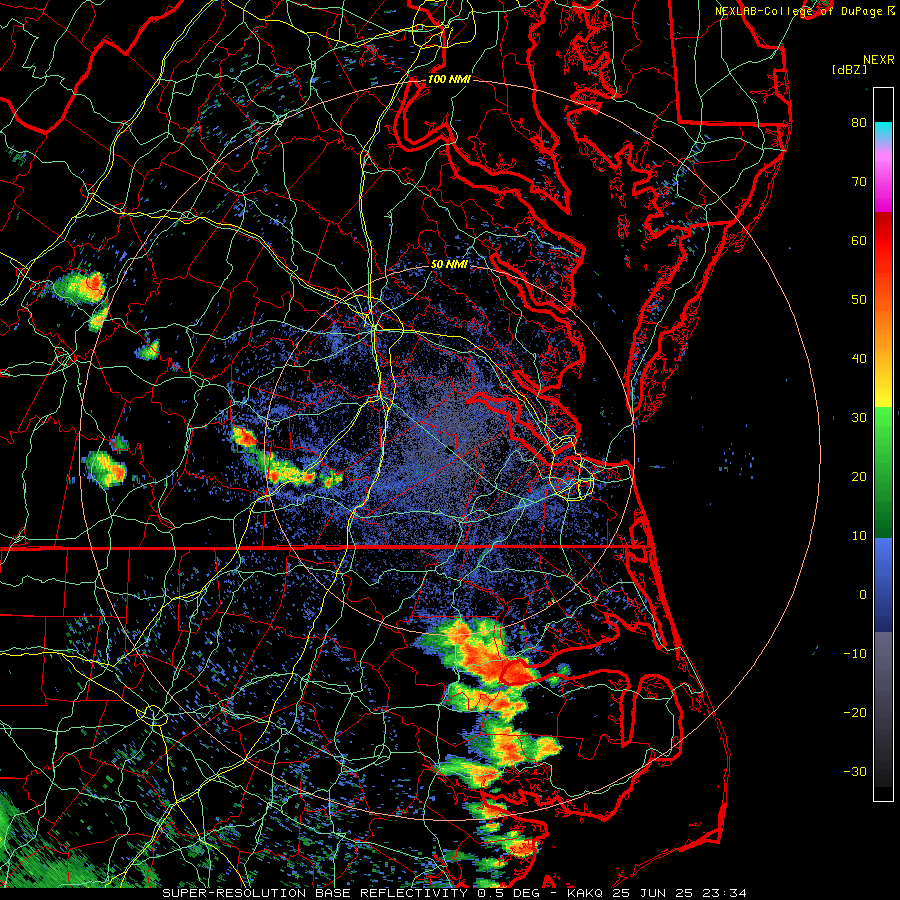Screen dimensions: 900x900
Task: Click the 80 value on dBZ scale
Action: [859, 122]
